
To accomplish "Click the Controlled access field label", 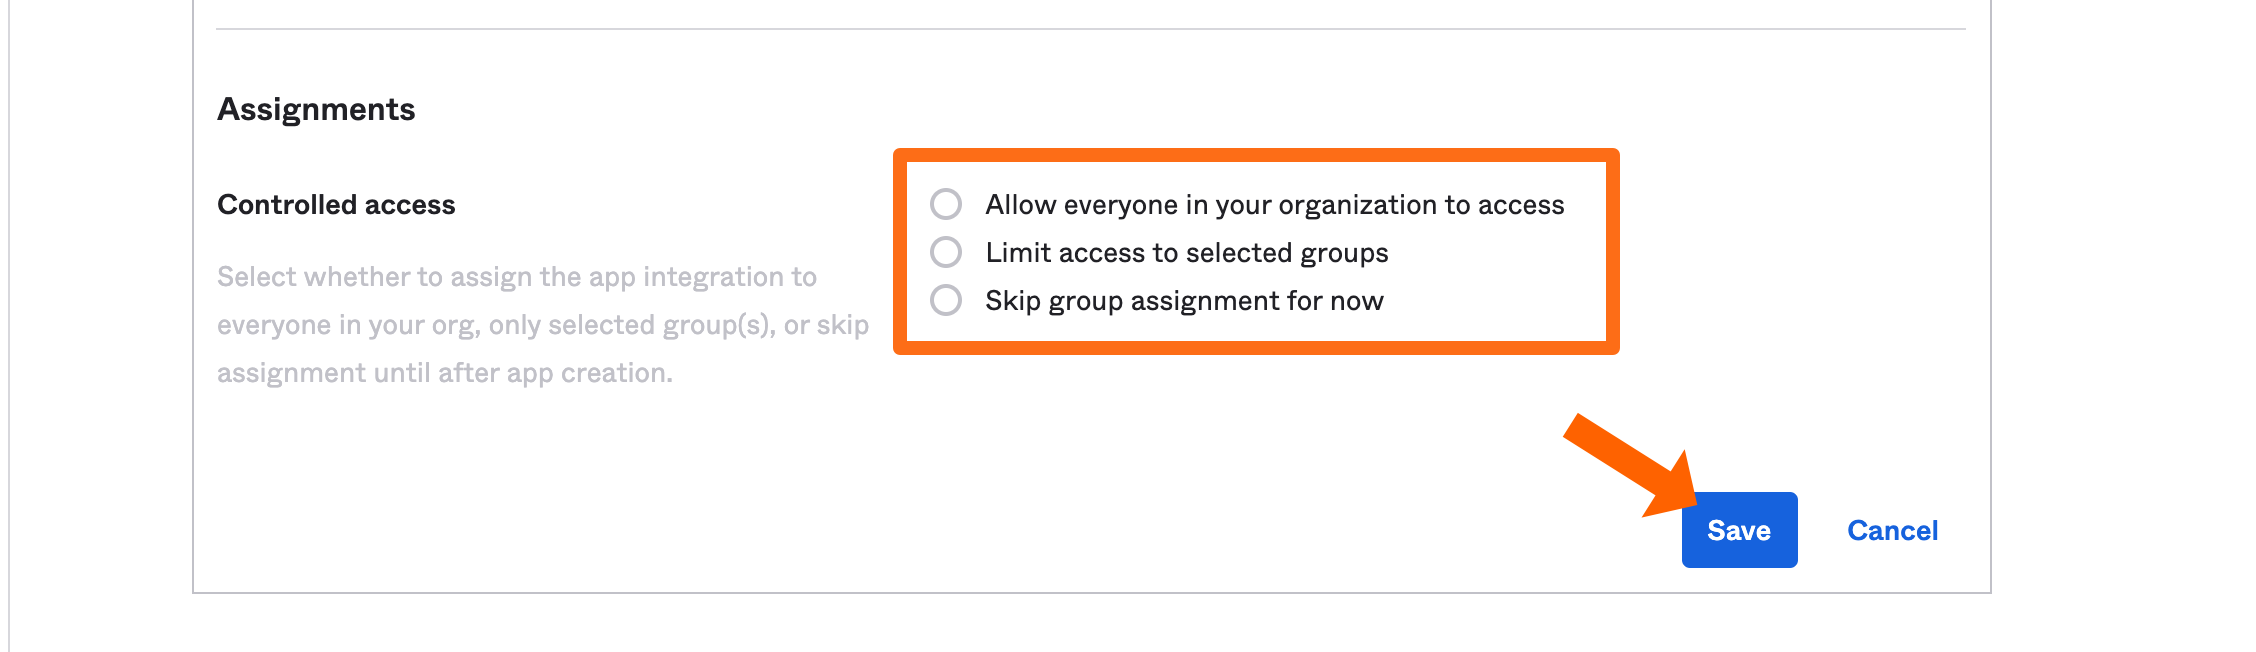I will [x=336, y=204].
